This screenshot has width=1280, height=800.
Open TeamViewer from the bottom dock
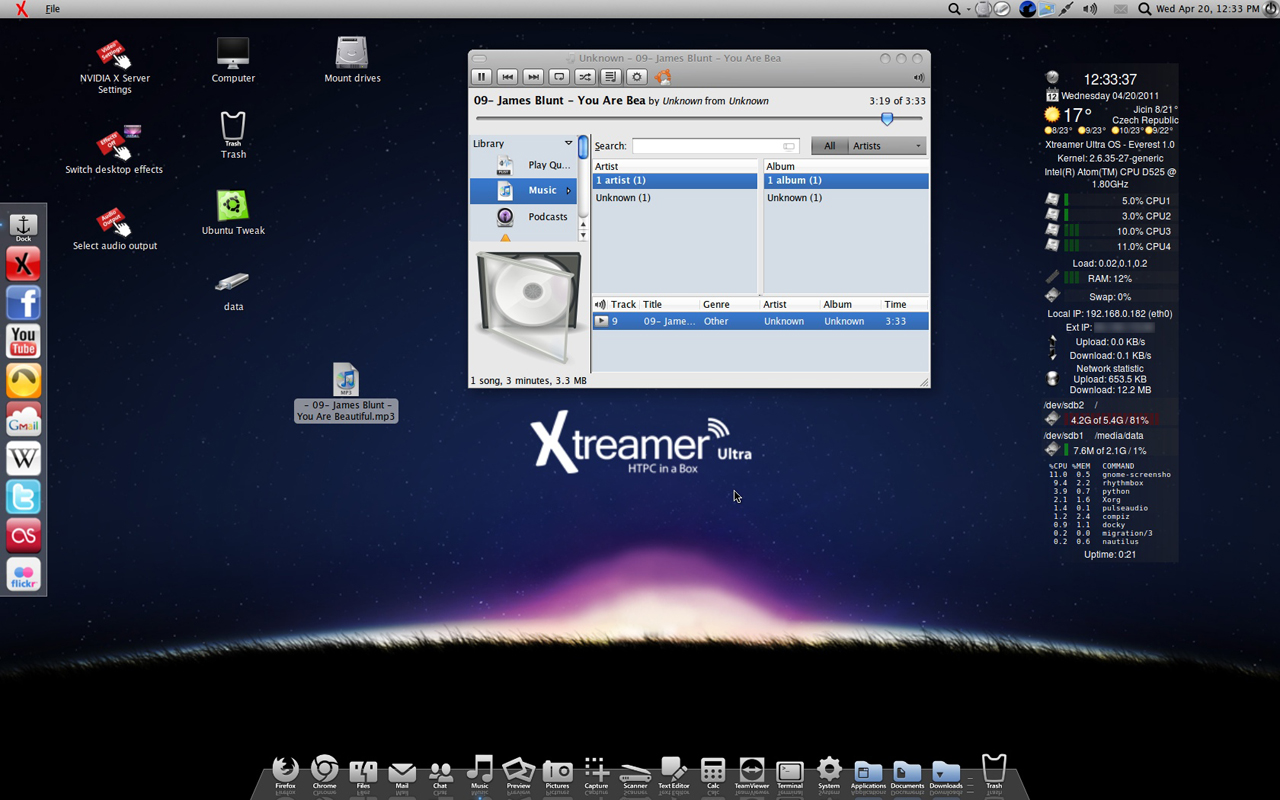click(x=752, y=773)
